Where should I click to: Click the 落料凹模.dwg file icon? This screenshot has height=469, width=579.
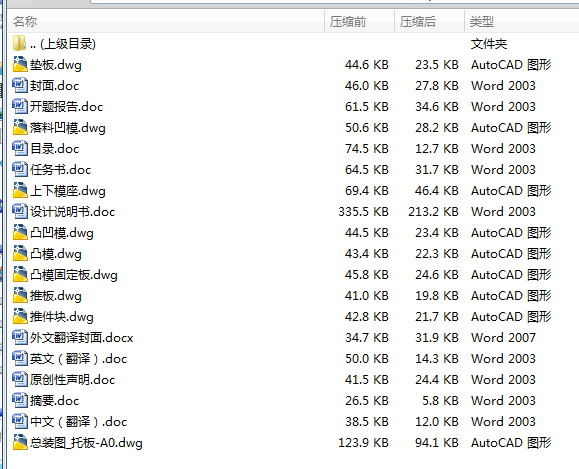pyautogui.click(x=20, y=127)
